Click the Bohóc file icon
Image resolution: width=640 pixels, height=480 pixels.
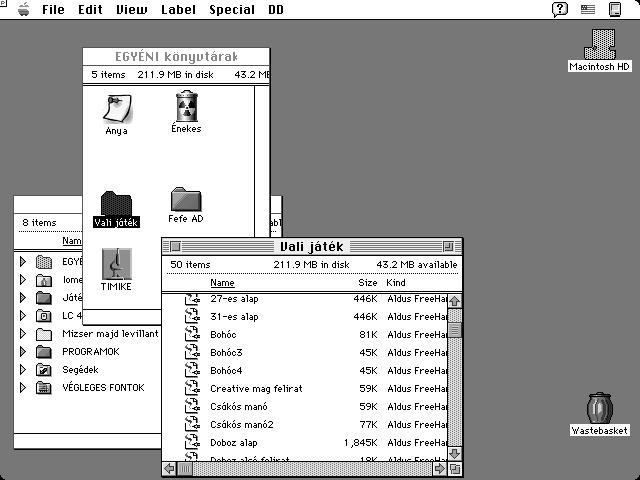point(192,335)
